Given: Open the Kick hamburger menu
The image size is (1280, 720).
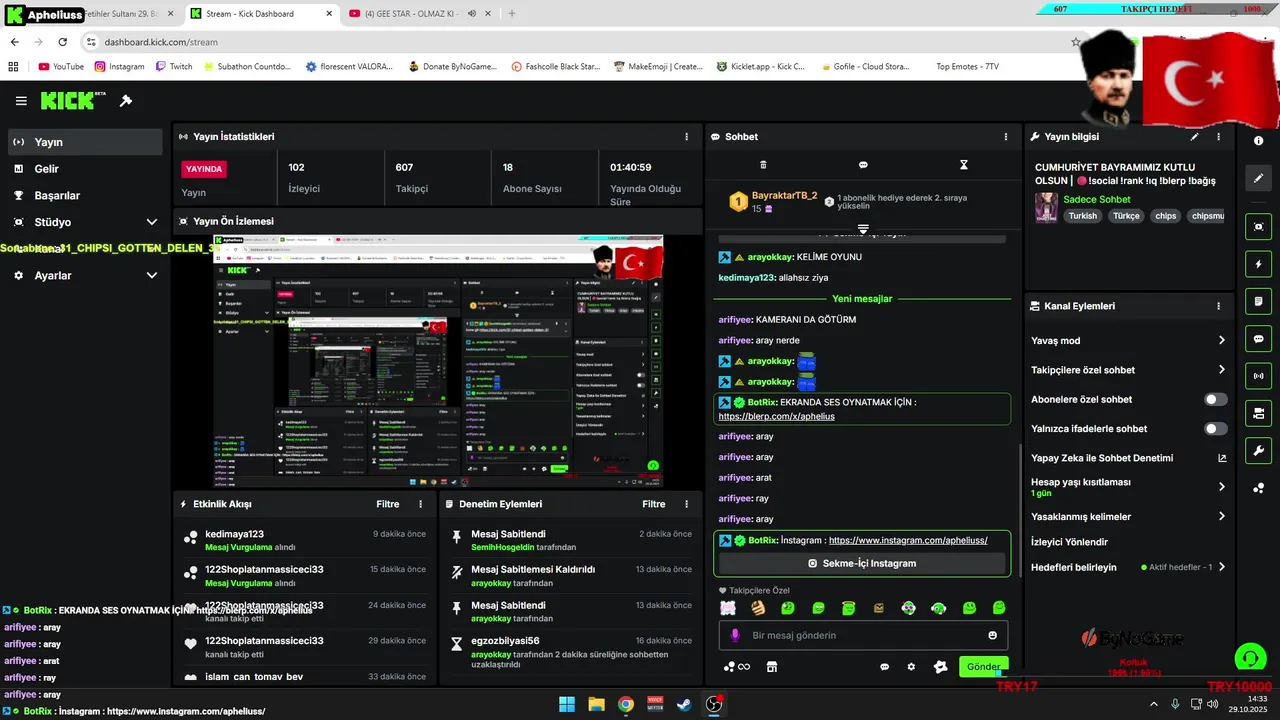Looking at the screenshot, I should pos(21,101).
